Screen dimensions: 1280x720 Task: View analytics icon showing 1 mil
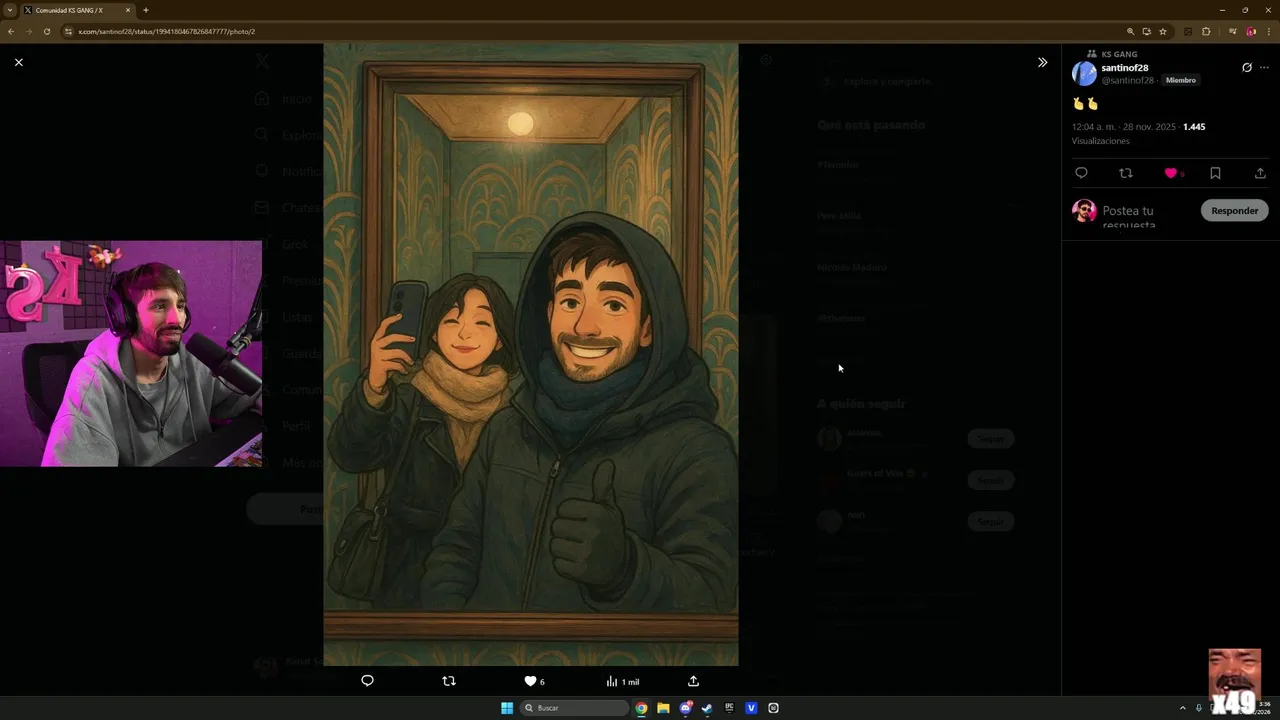coord(622,681)
